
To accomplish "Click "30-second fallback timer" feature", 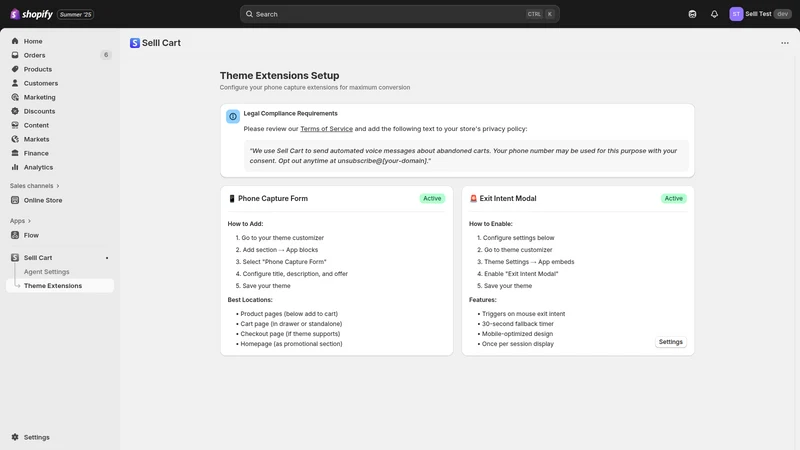I will (x=518, y=324).
